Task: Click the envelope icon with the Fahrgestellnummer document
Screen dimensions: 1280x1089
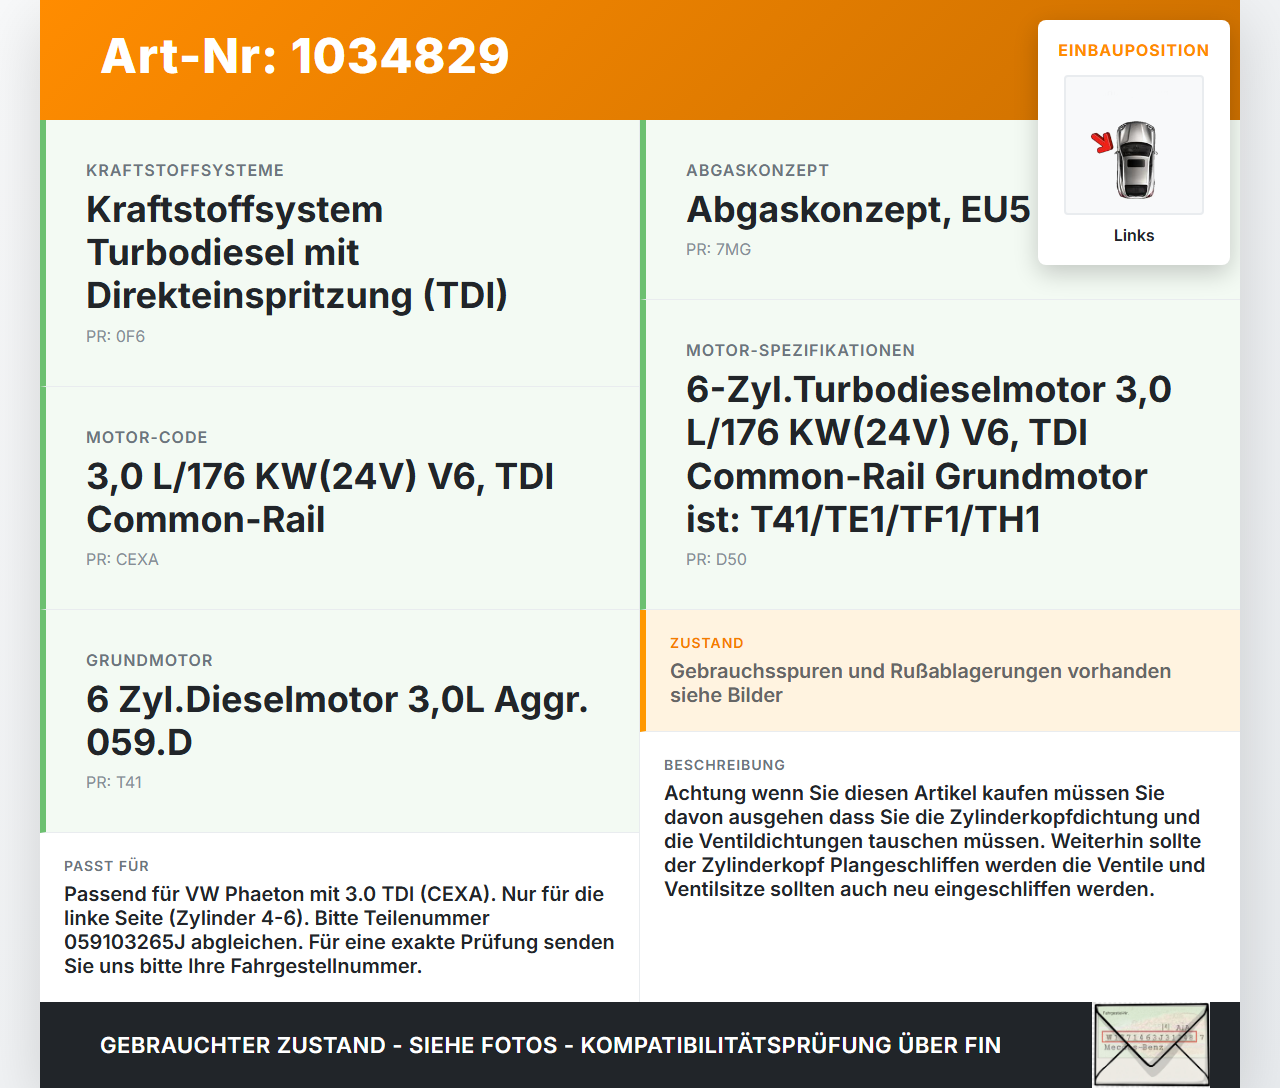Action: point(1151,1045)
